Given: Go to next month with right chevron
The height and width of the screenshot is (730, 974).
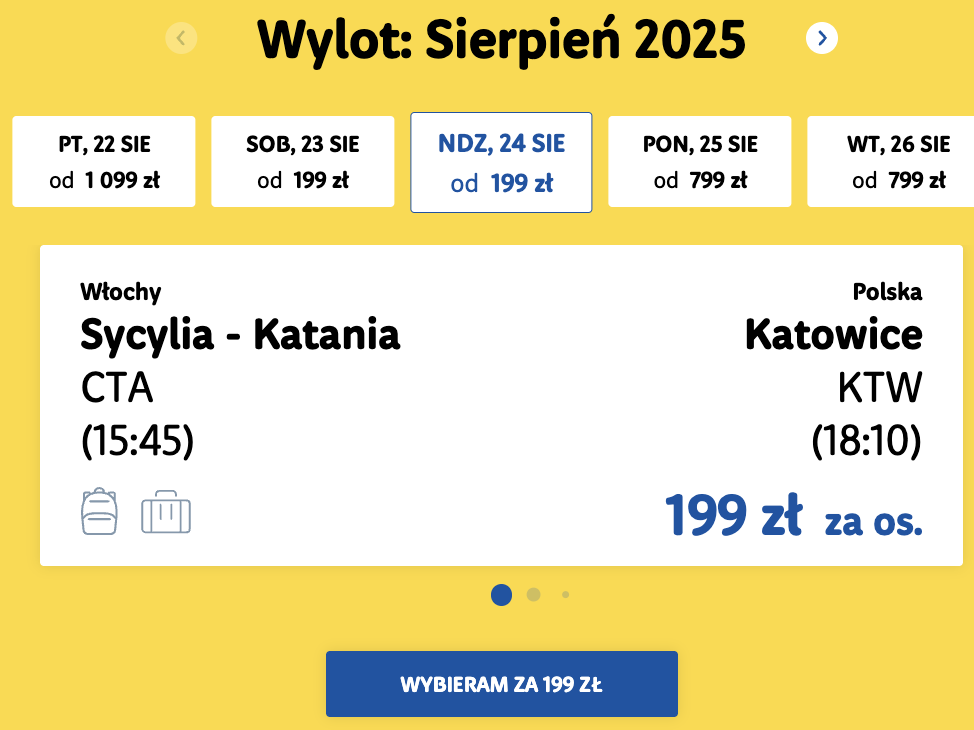Looking at the screenshot, I should coord(822,39).
